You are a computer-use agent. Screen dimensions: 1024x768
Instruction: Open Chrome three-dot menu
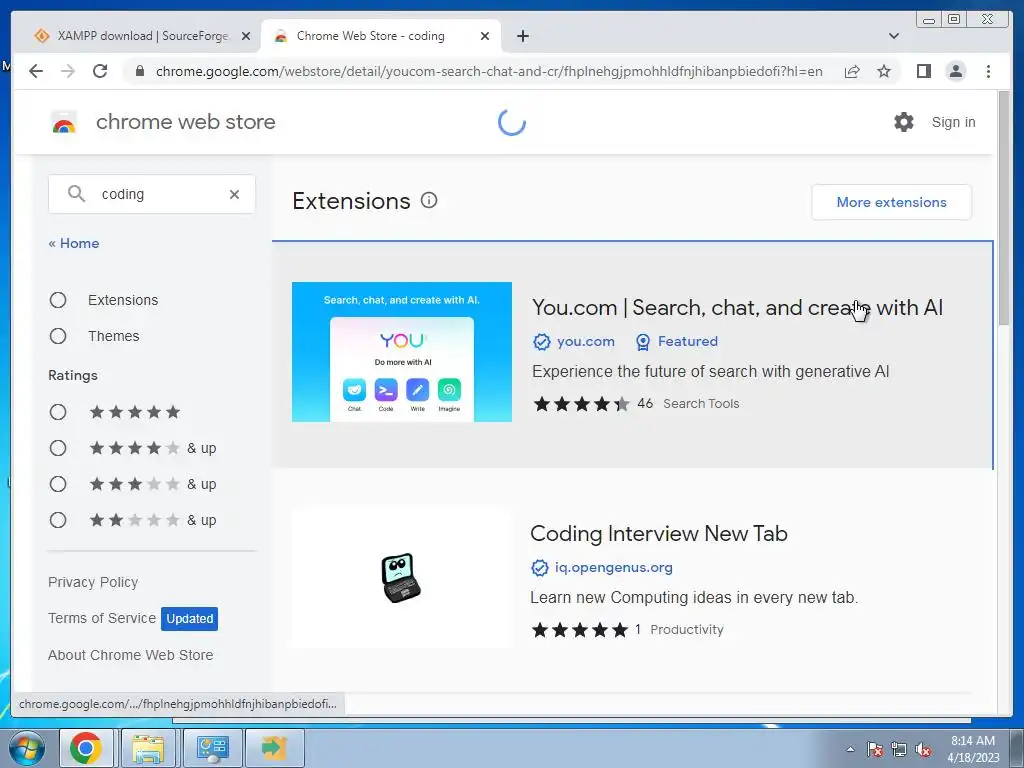pos(988,71)
